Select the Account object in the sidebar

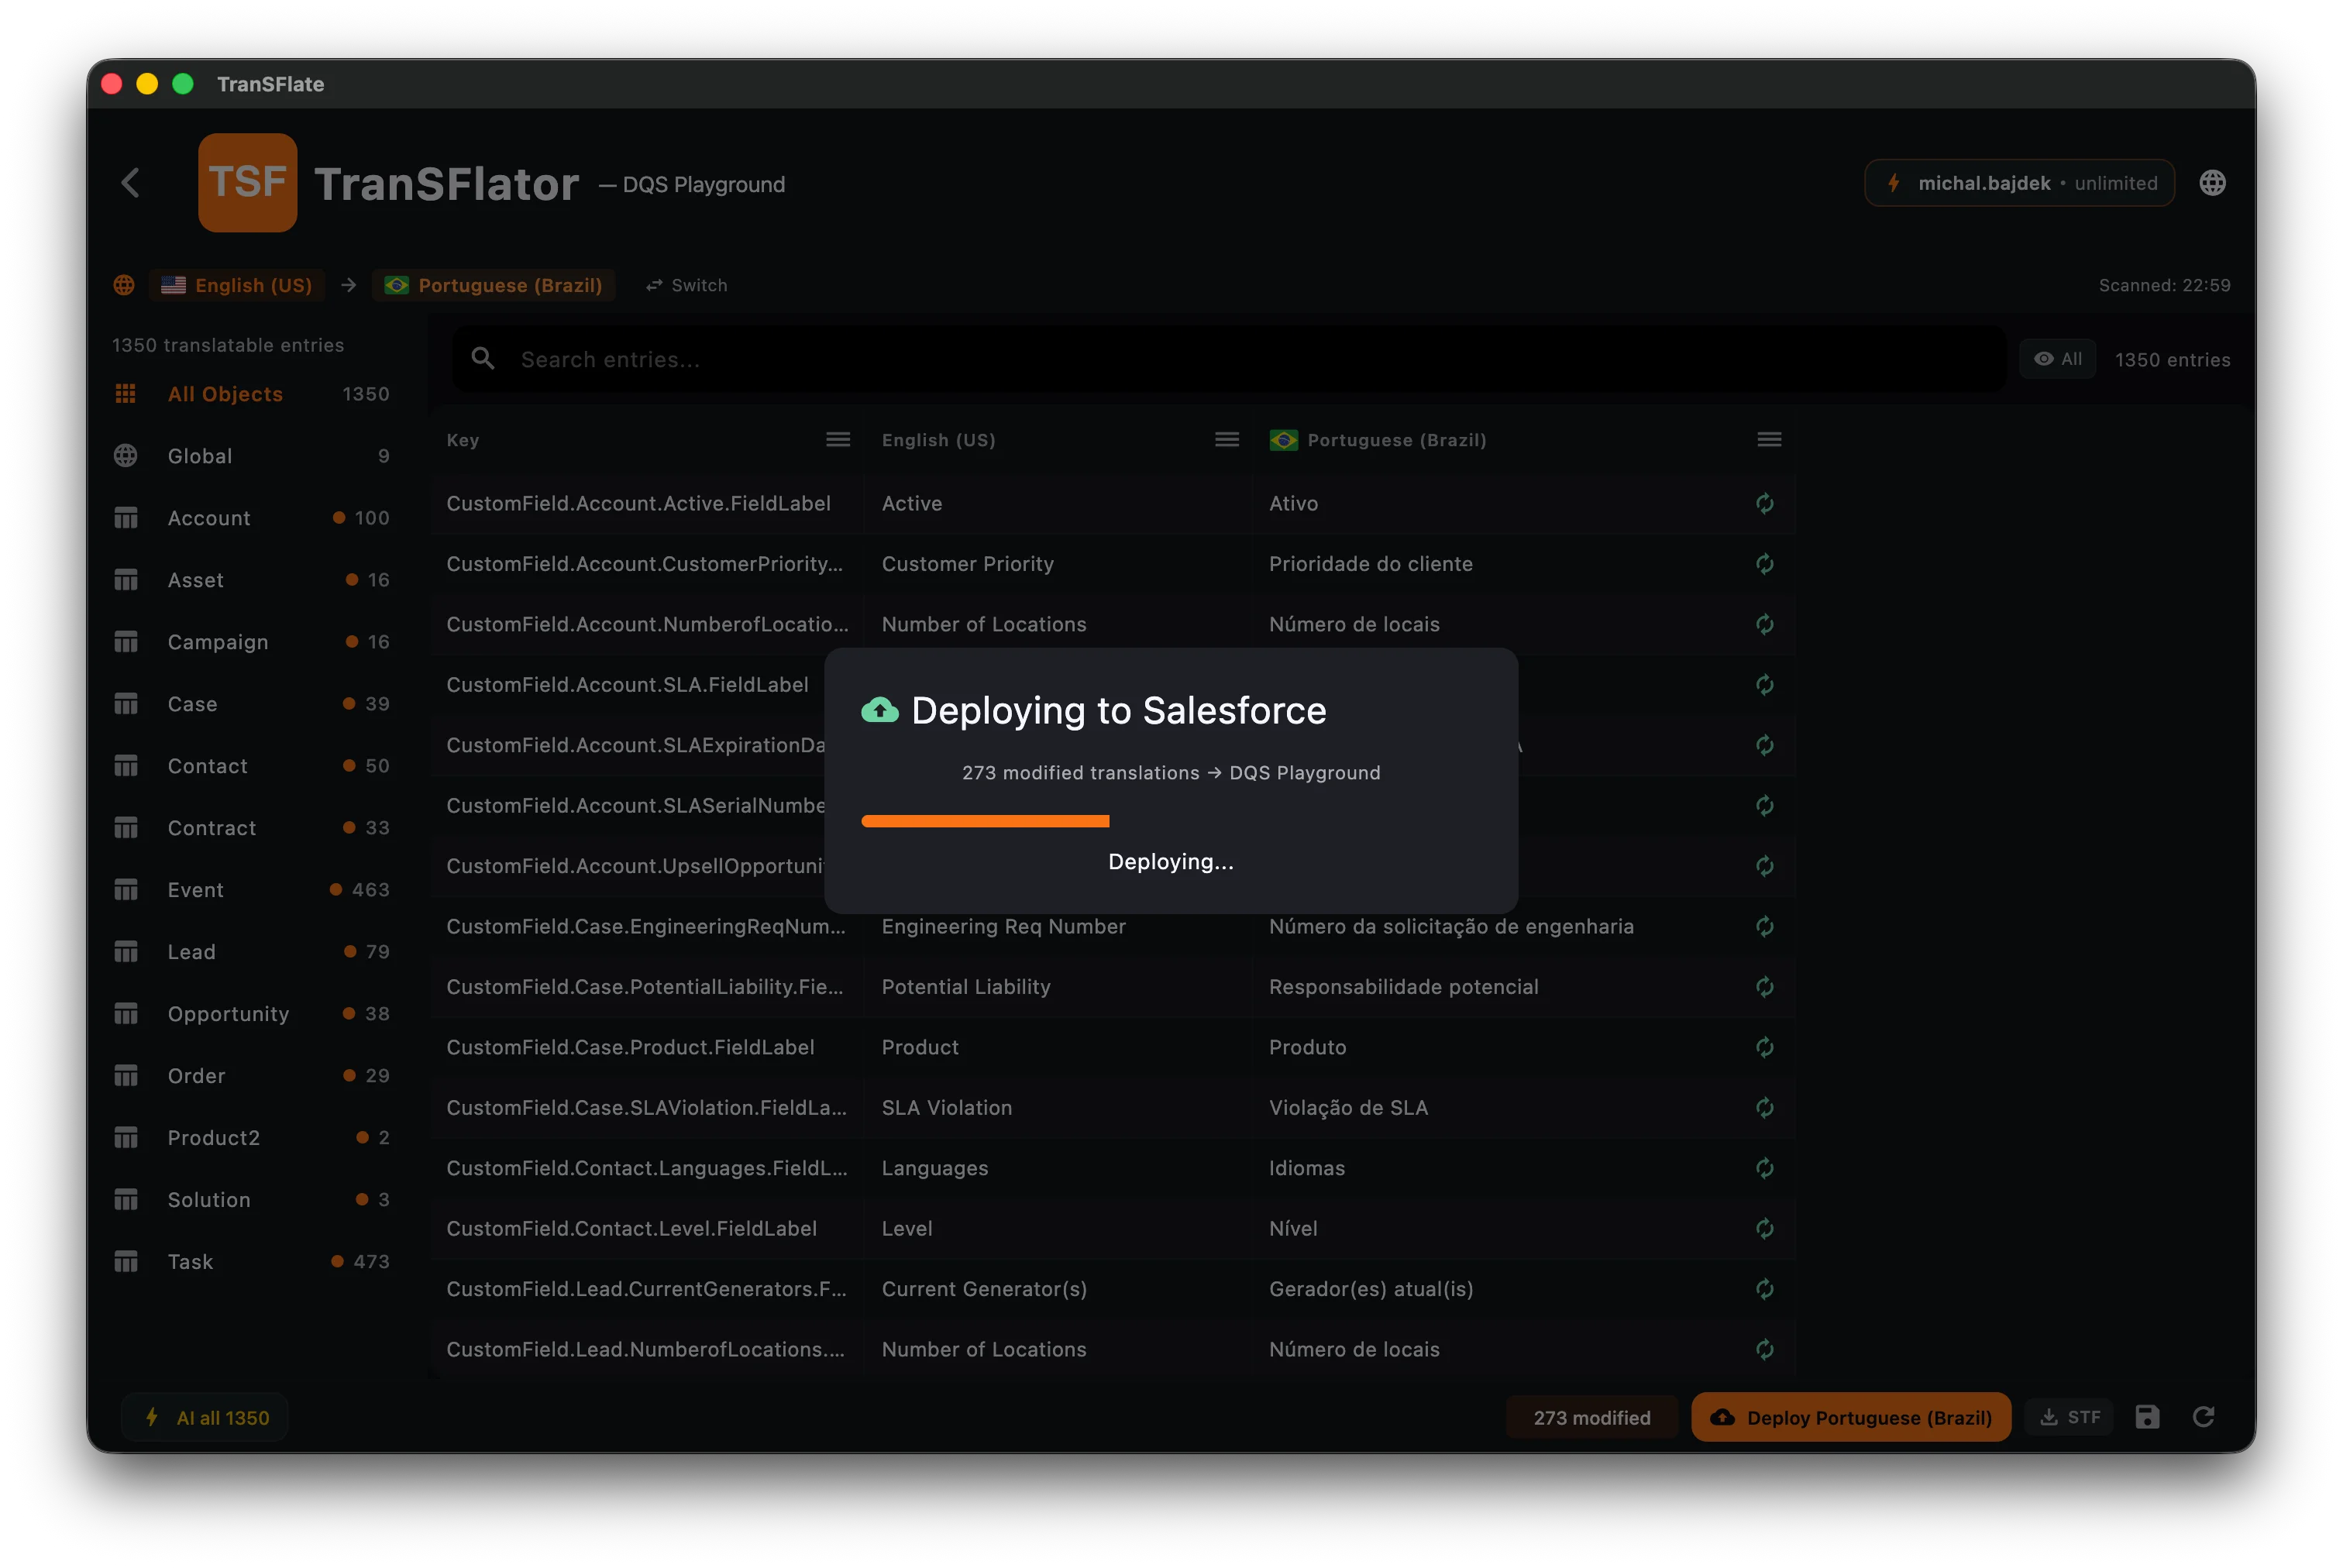(x=209, y=518)
